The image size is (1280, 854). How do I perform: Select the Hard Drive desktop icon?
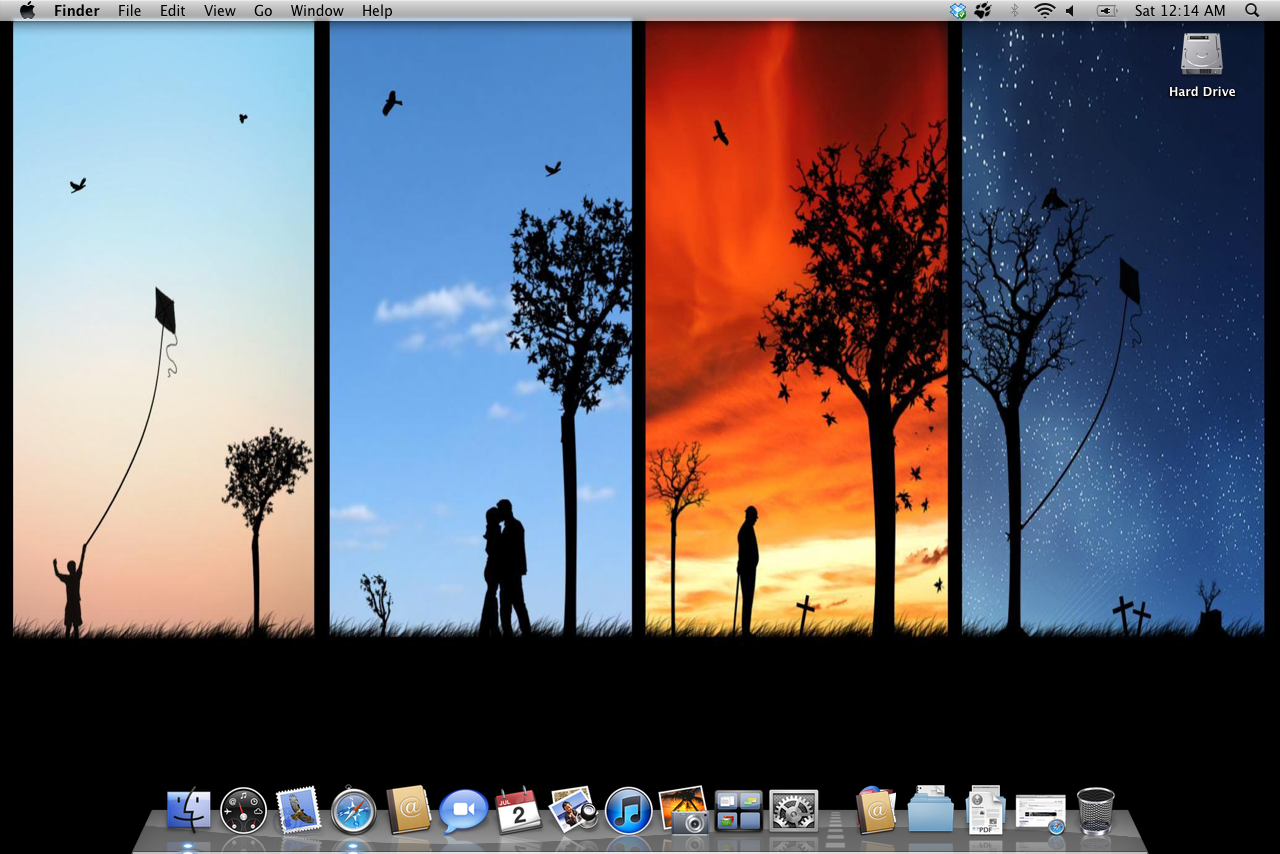[1202, 66]
